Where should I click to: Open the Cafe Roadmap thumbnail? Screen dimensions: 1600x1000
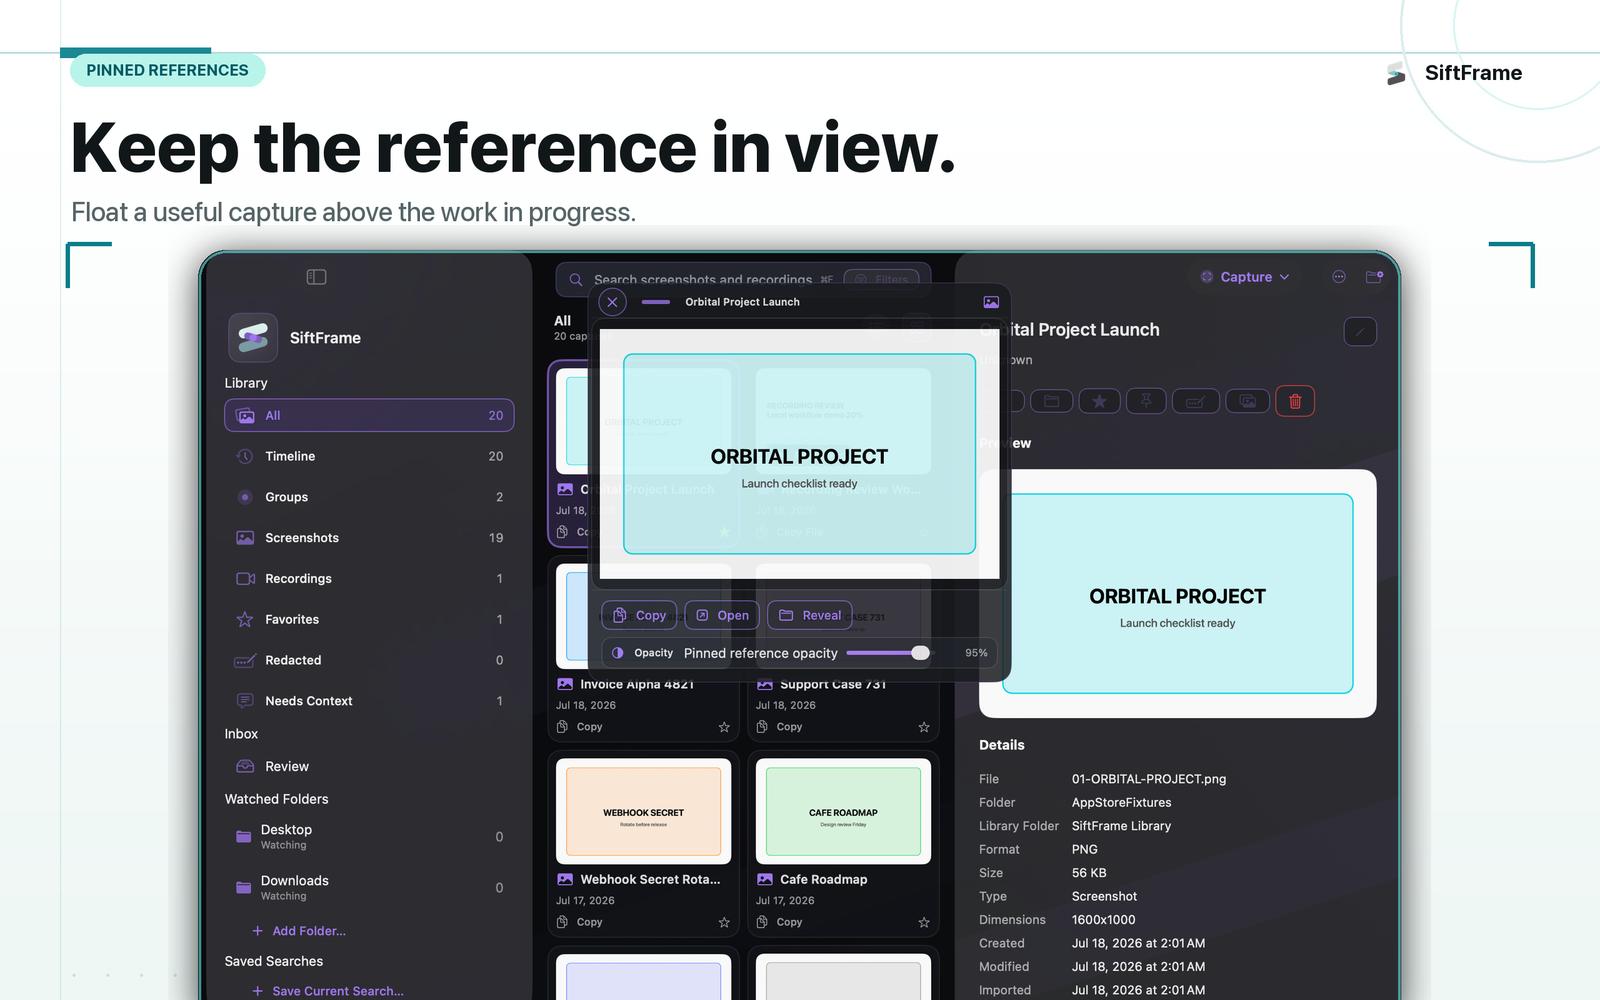tap(843, 811)
